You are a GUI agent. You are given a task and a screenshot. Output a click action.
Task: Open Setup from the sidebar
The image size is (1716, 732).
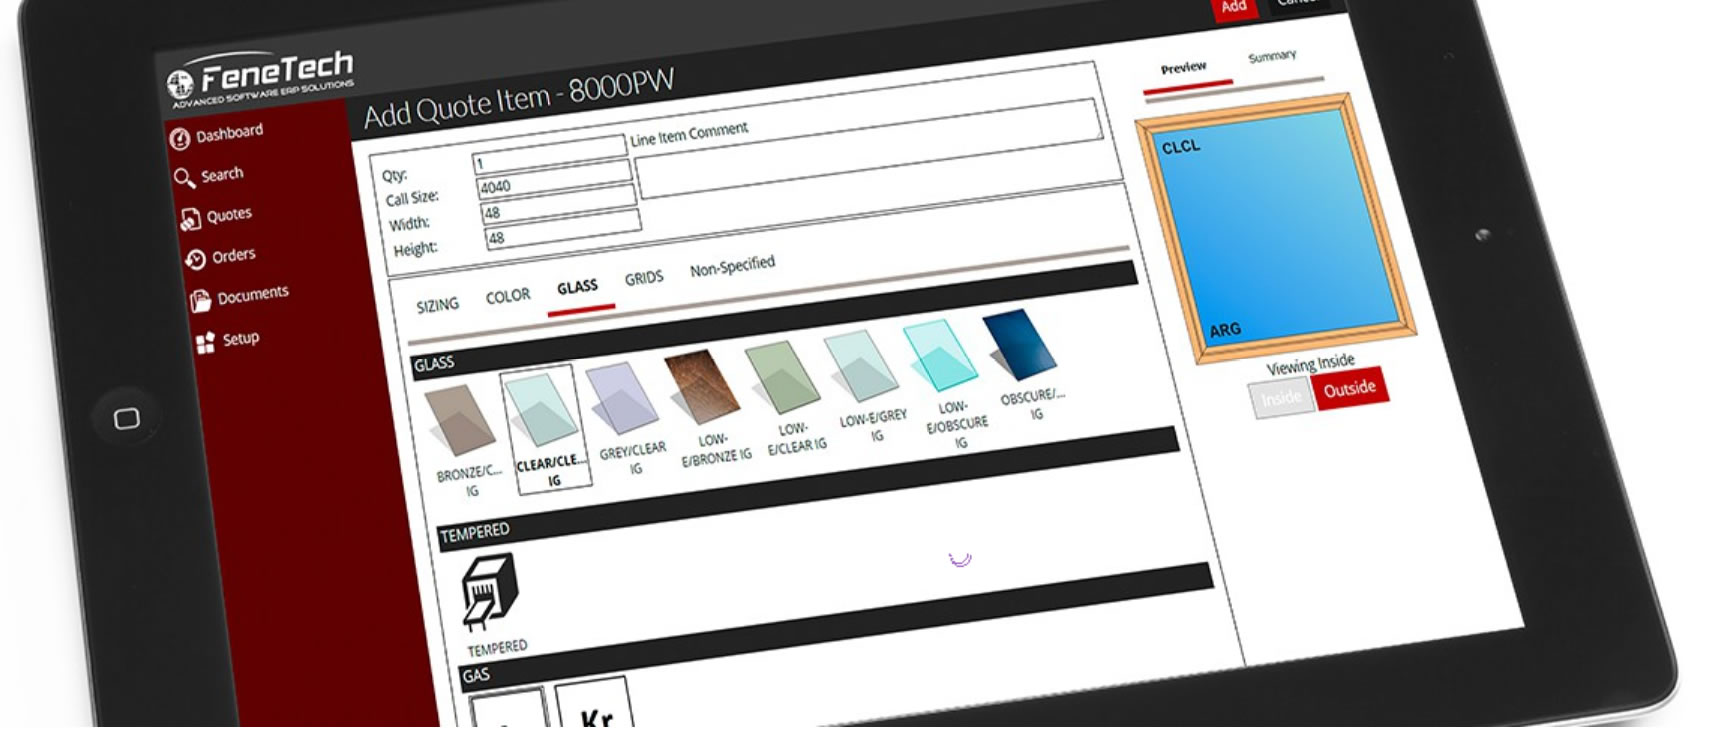coord(241,339)
